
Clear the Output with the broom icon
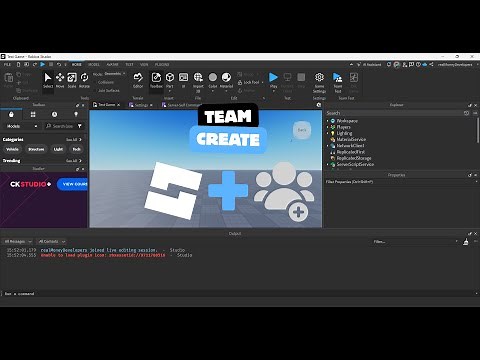click(x=466, y=242)
